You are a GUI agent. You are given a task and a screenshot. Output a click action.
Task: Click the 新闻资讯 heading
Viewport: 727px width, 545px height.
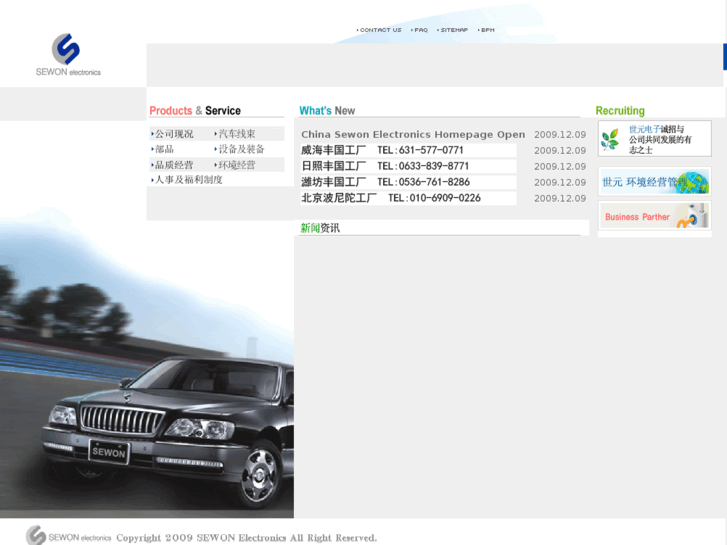tap(320, 228)
